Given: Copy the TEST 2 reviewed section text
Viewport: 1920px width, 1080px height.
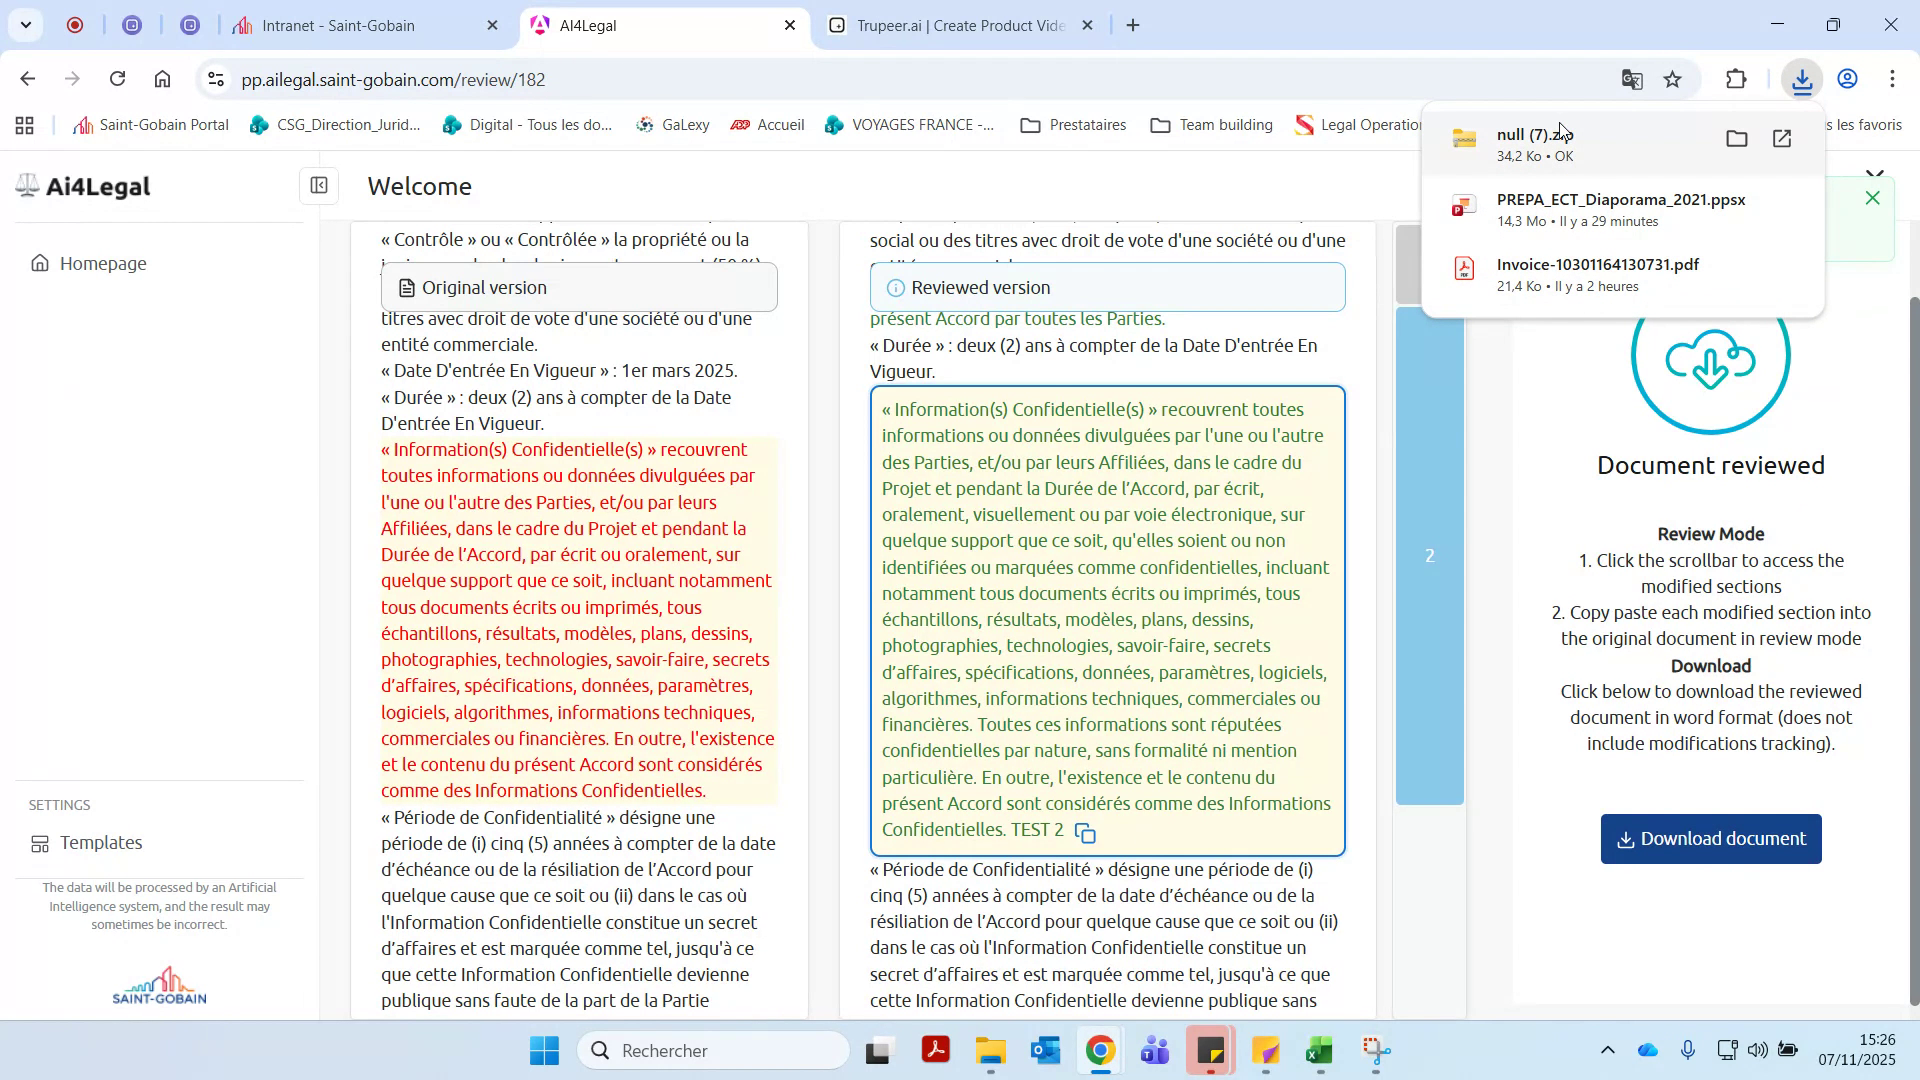Looking at the screenshot, I should coord(1086,831).
